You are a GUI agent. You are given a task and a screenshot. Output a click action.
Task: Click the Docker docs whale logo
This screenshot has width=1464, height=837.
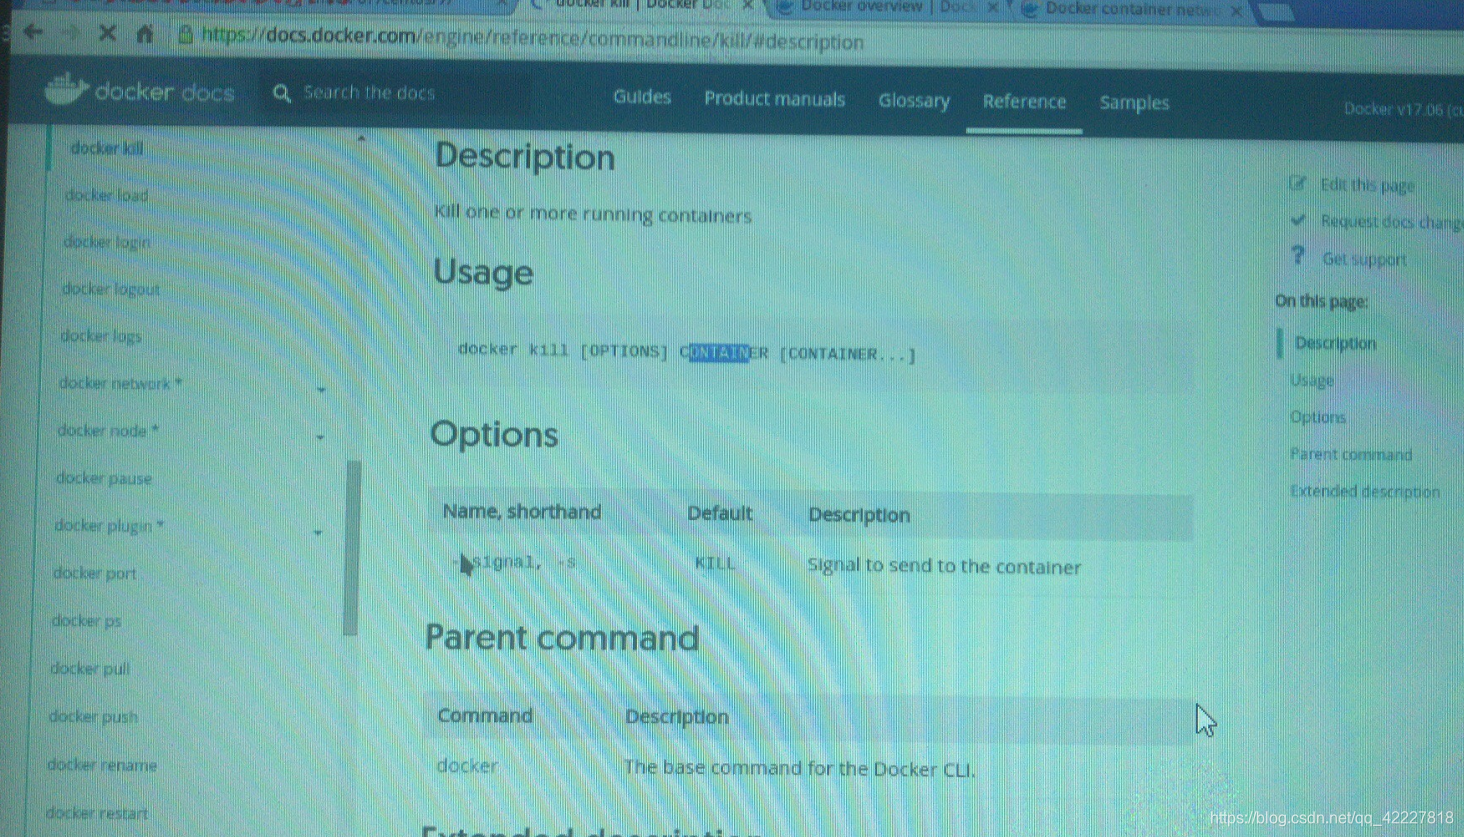[66, 90]
